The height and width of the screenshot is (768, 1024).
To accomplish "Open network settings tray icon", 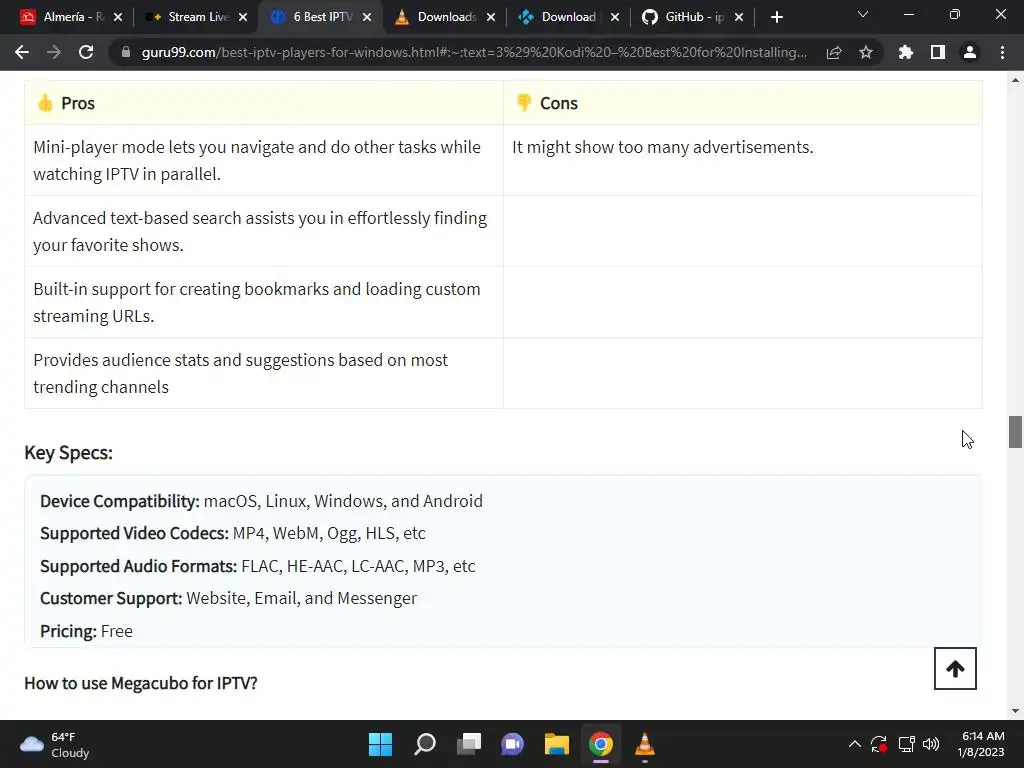I will 906,744.
